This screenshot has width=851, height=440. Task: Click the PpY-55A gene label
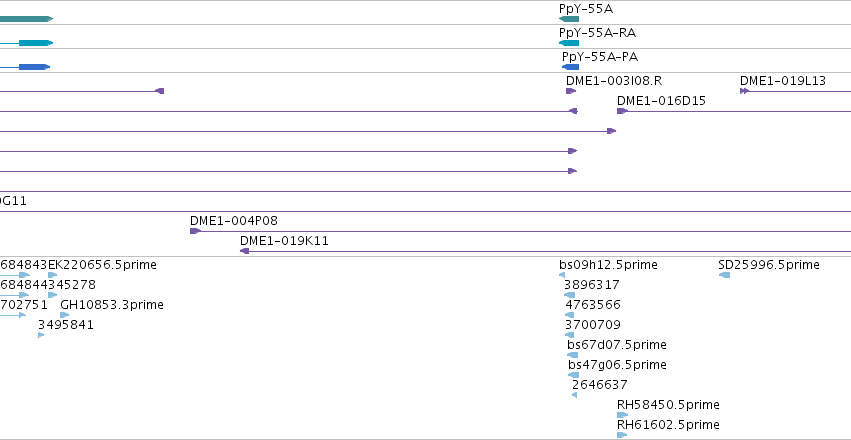point(586,9)
